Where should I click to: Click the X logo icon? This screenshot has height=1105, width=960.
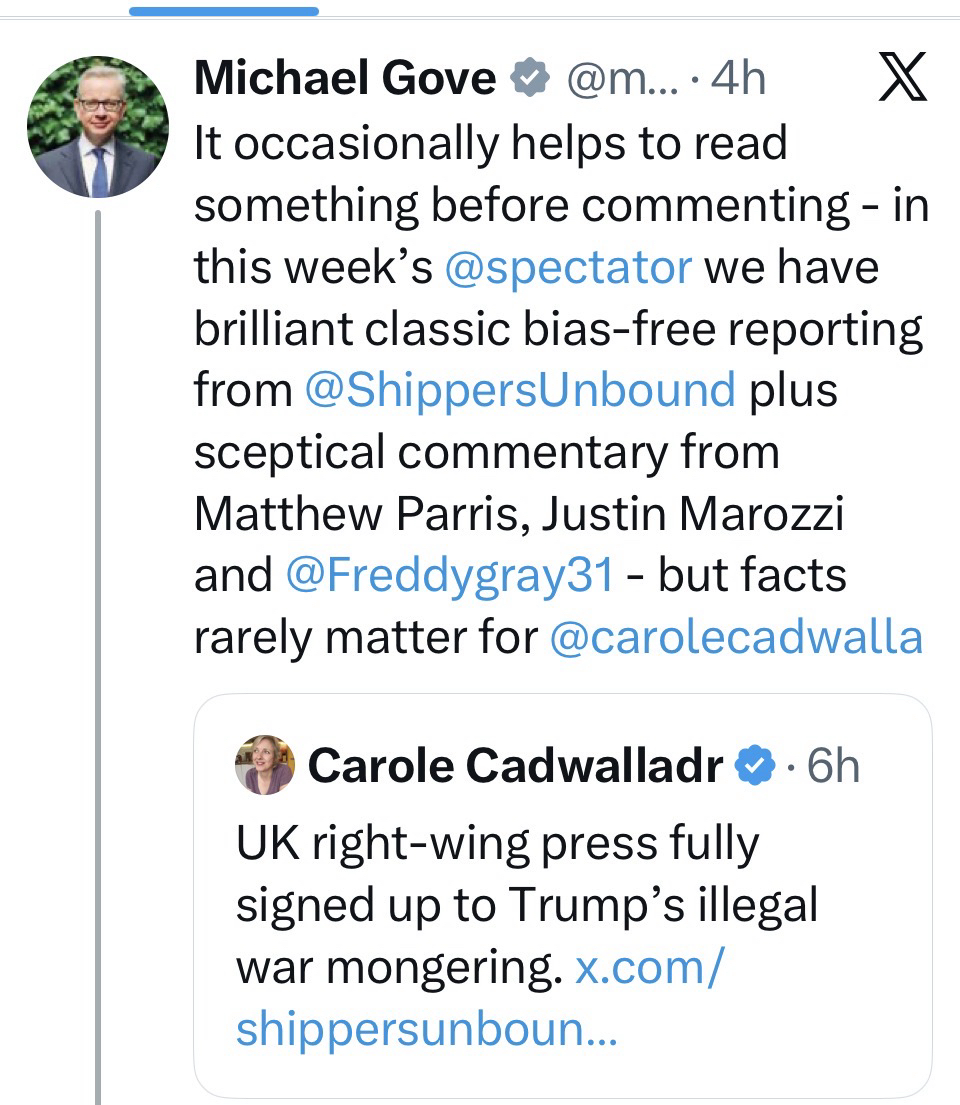905,80
